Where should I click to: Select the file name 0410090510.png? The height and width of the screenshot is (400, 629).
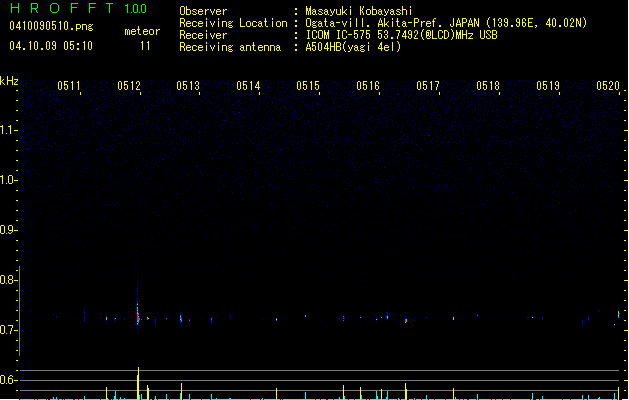tap(51, 26)
